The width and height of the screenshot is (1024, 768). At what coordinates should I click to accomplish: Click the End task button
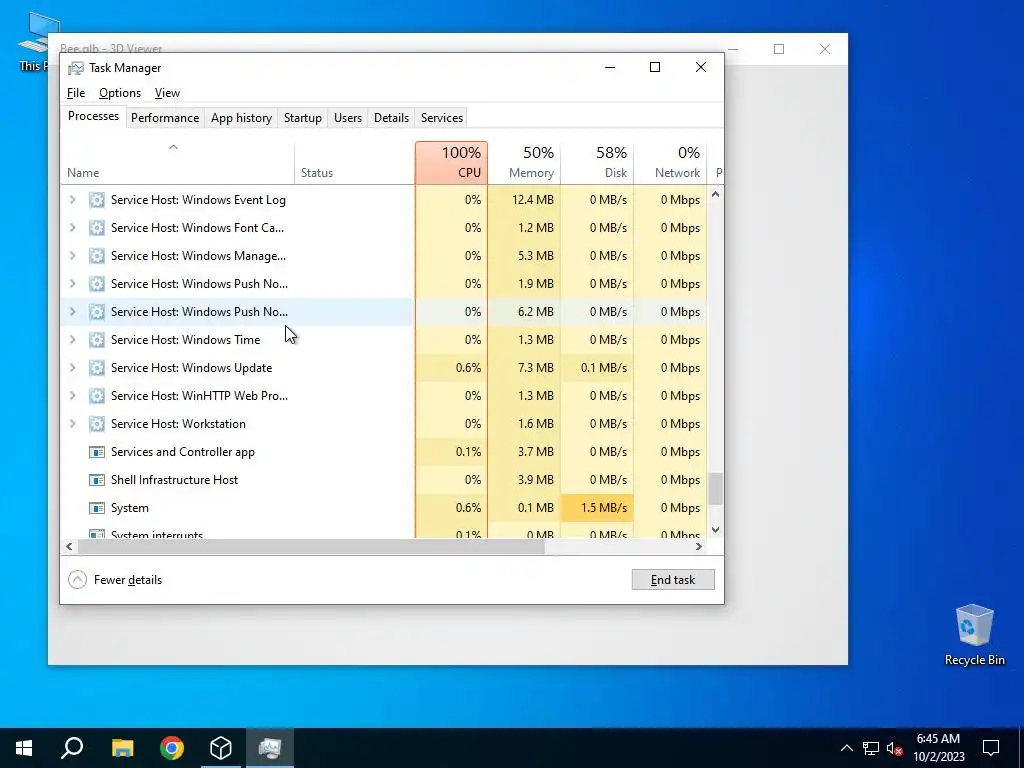(673, 580)
